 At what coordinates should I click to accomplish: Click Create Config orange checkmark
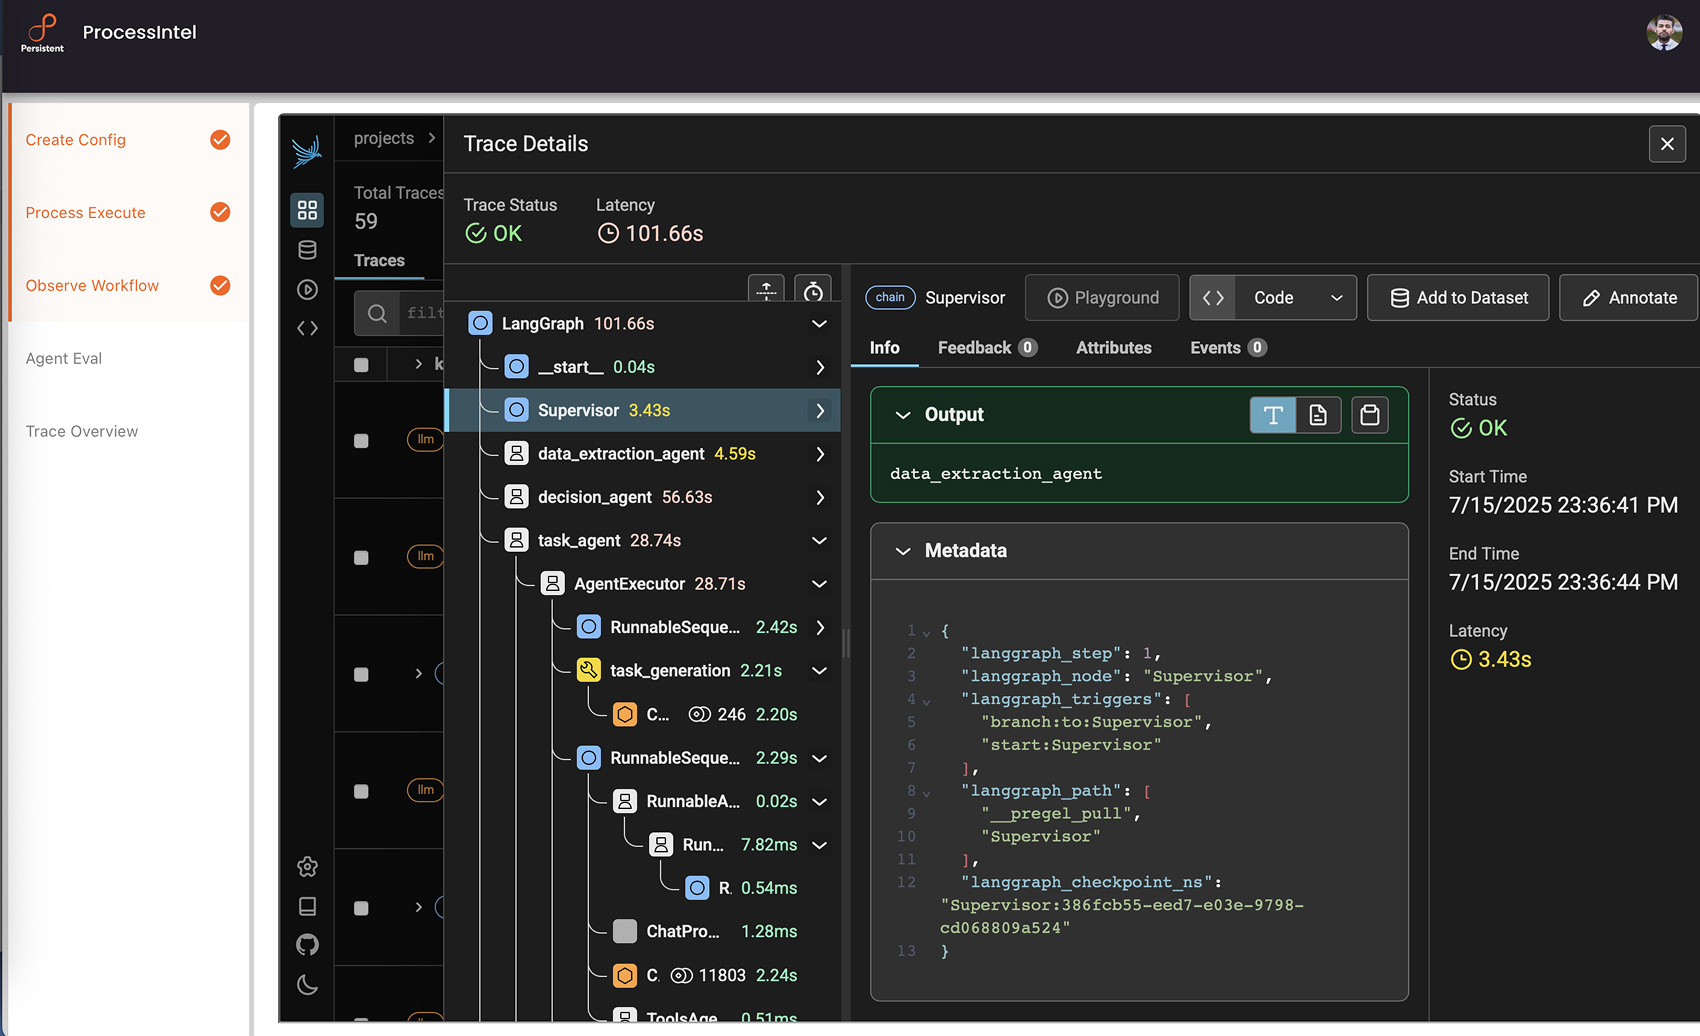(220, 140)
